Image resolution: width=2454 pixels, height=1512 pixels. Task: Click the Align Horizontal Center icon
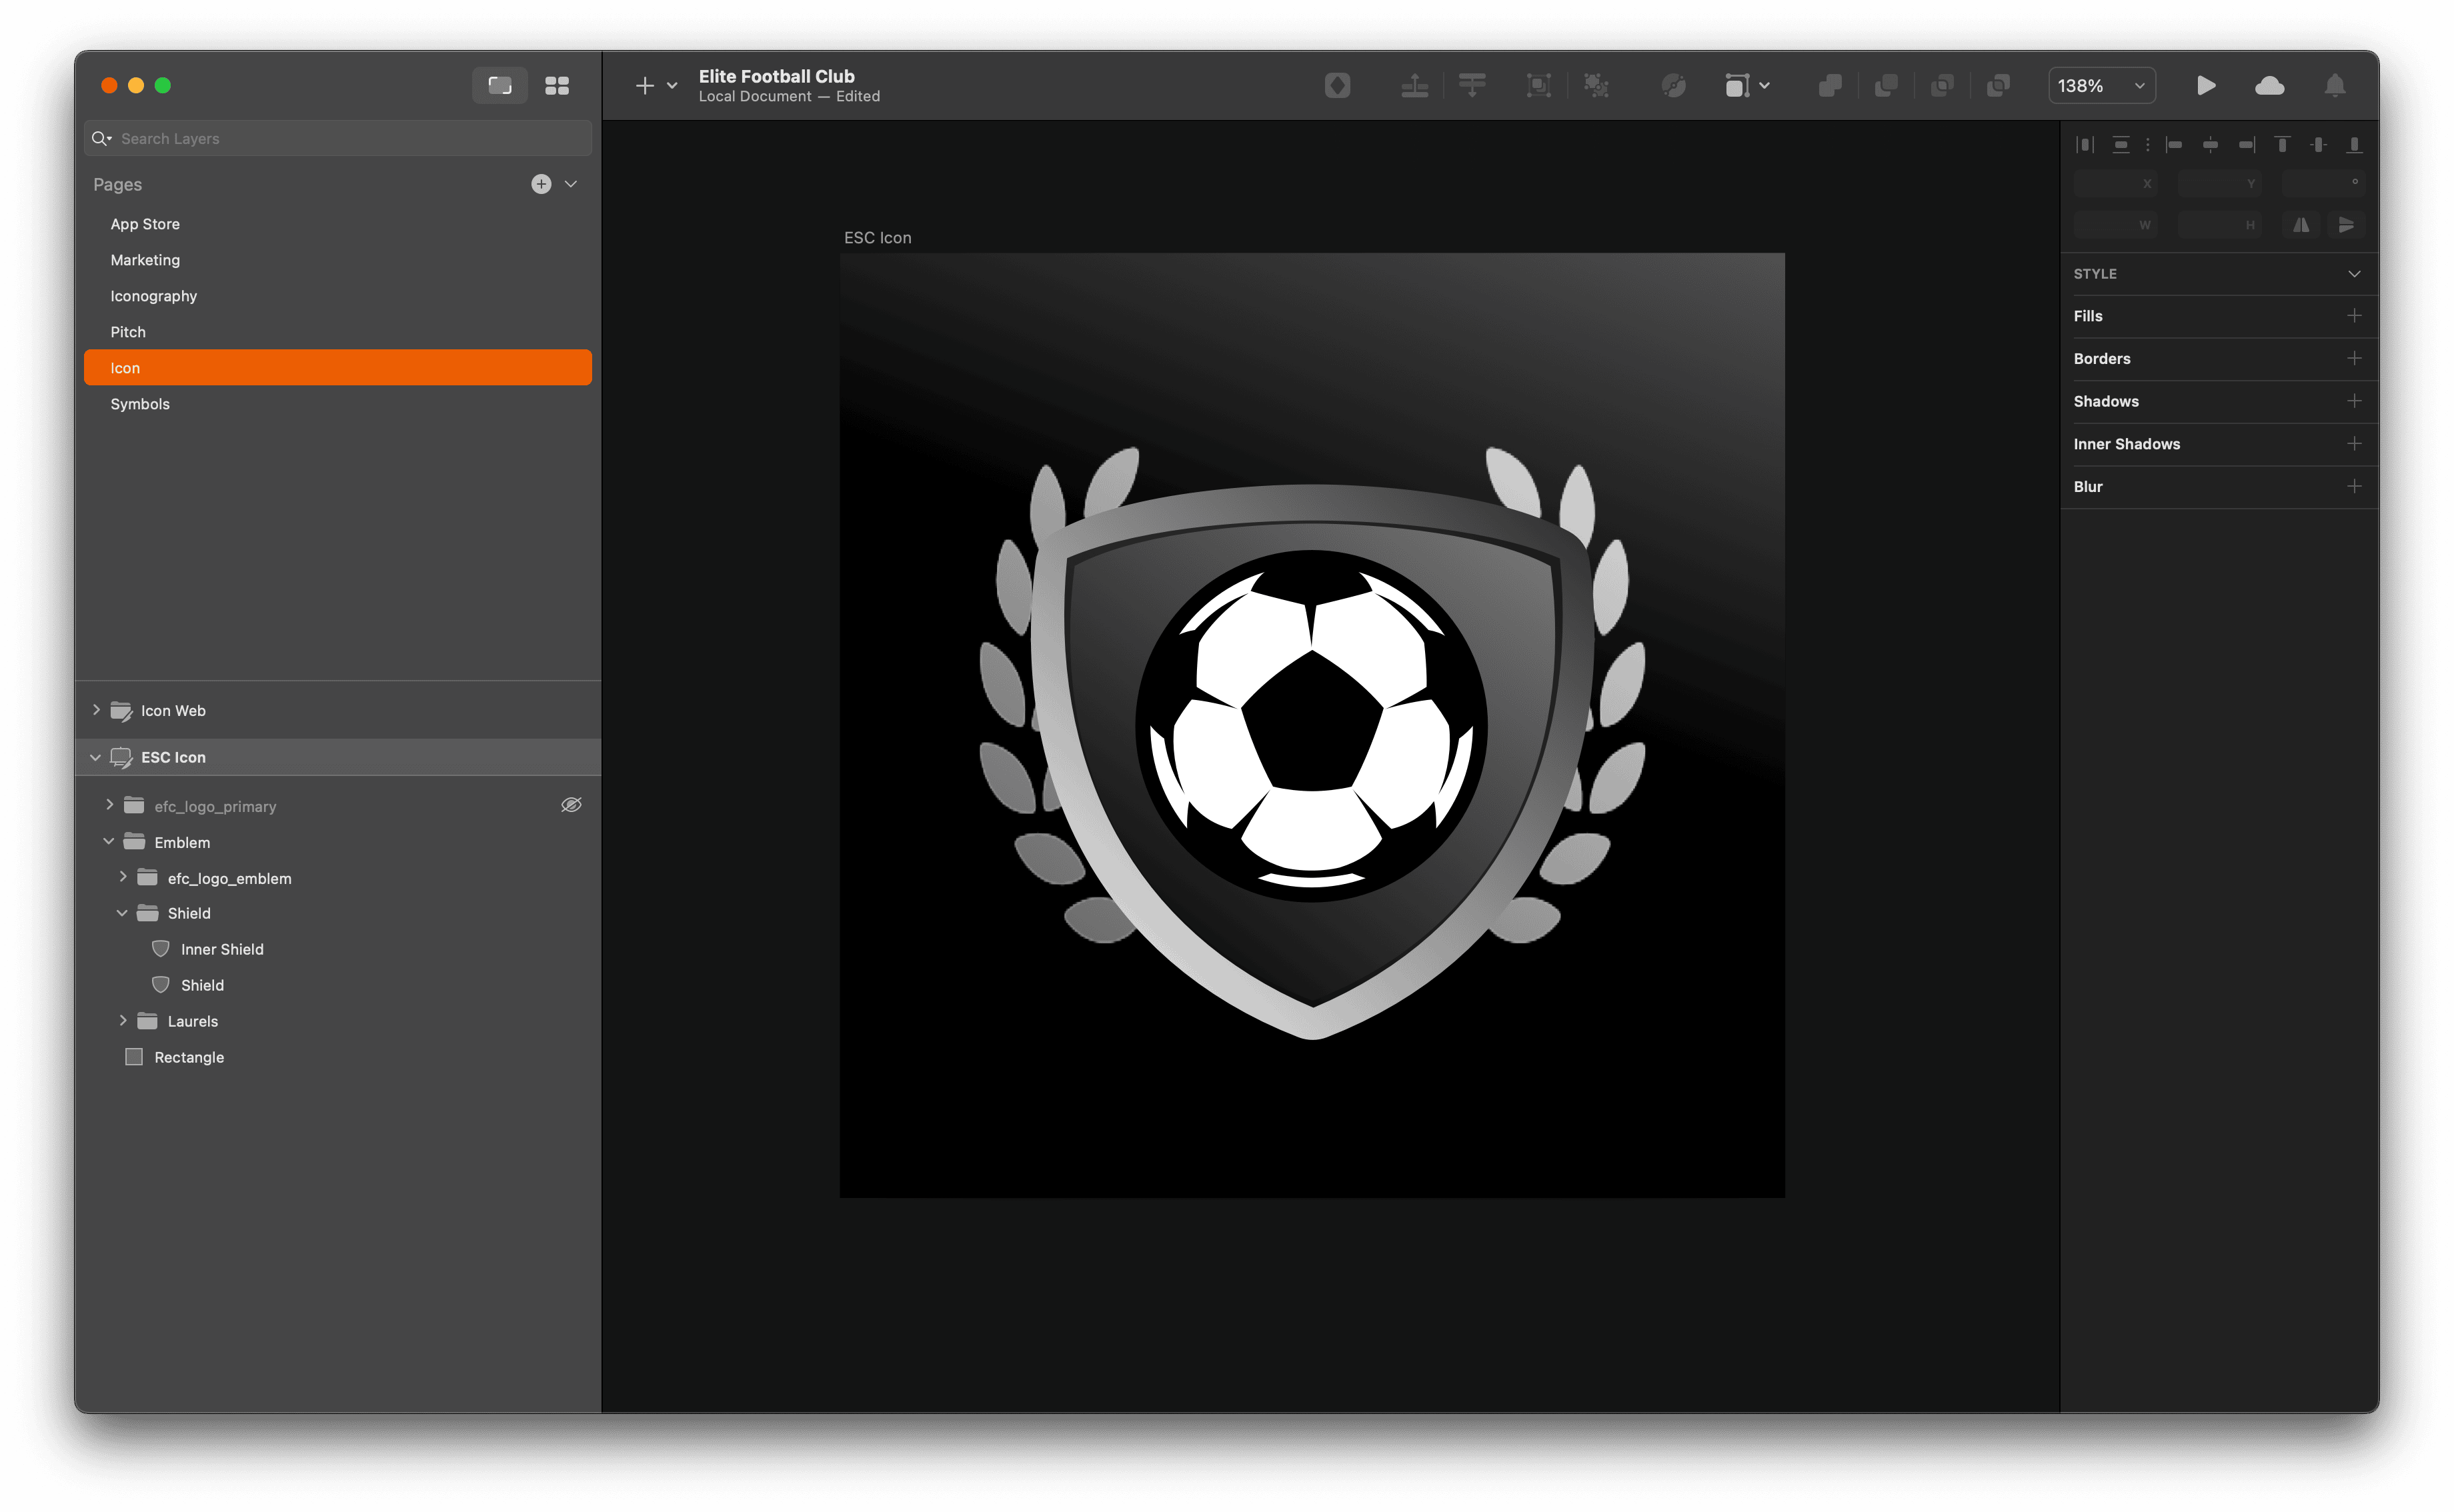pyautogui.click(x=2210, y=145)
